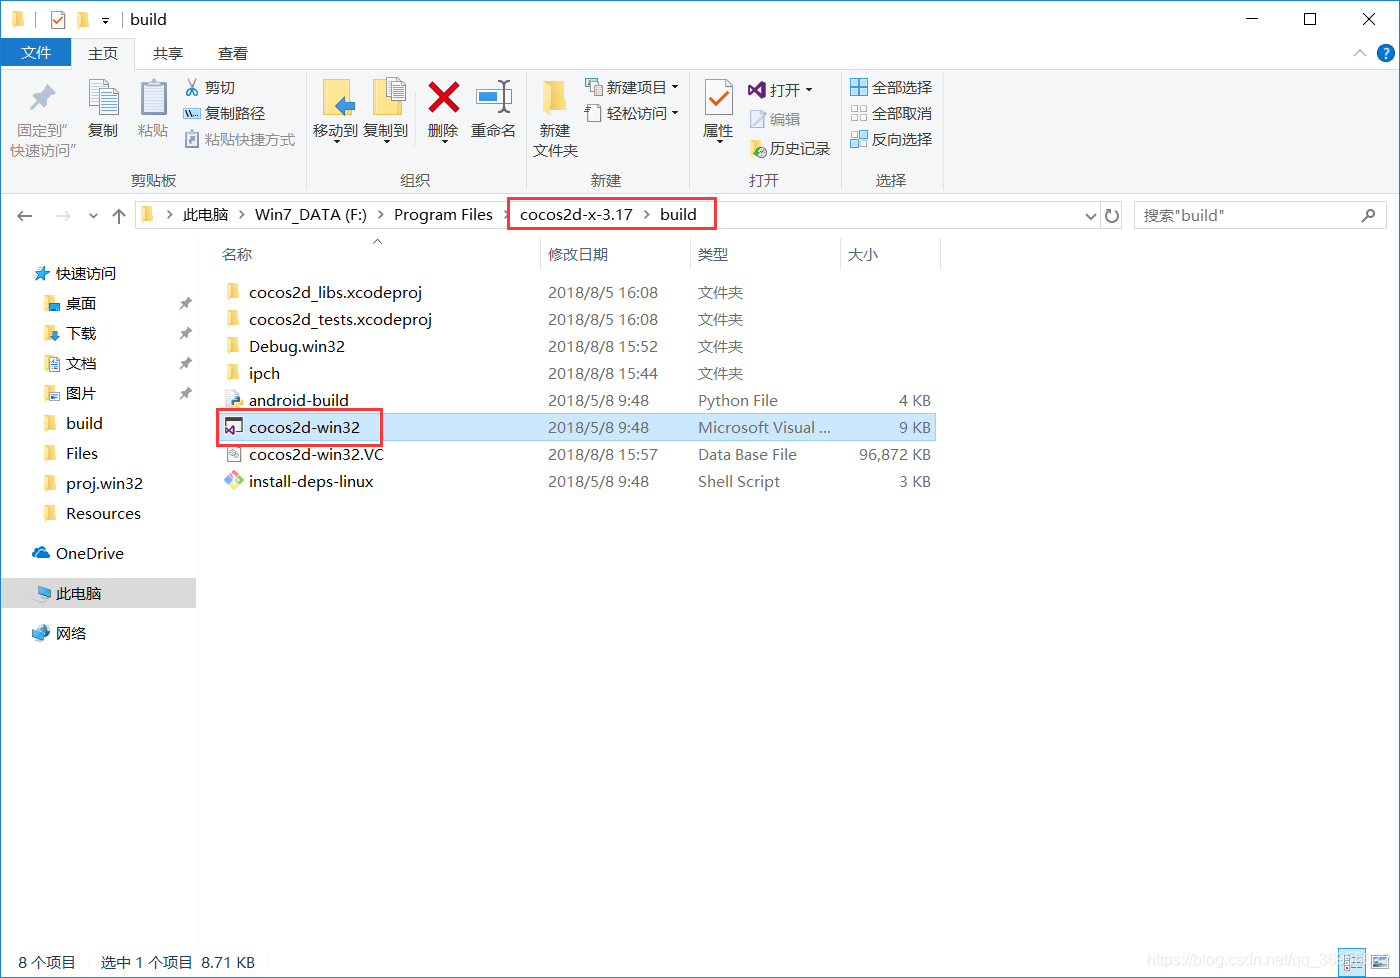1400x978 pixels.
Task: Navigate to Win7_DATA (F:) breadcrumb
Action: (311, 215)
